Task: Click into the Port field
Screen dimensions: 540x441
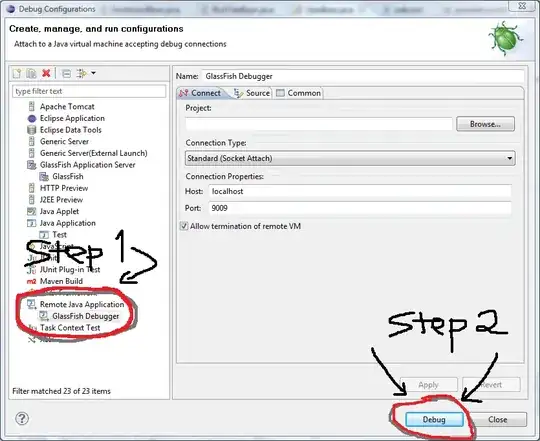Action: (360, 208)
